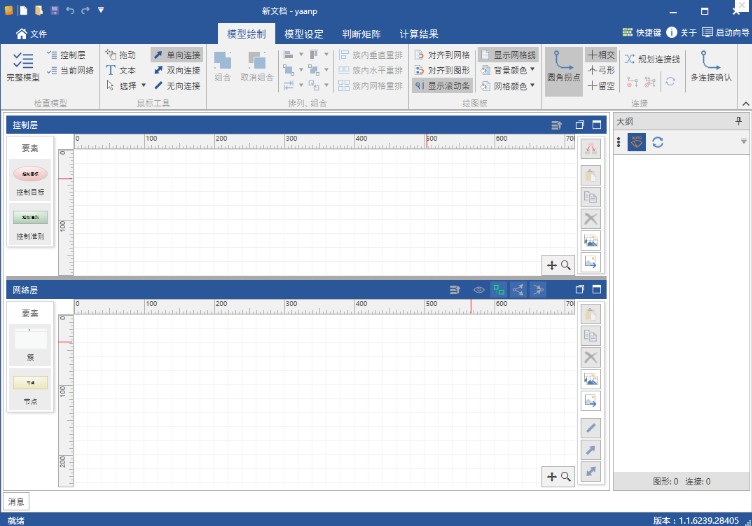The width and height of the screenshot is (752, 526).
Task: Open 快捷键 shortcuts
Action: pyautogui.click(x=641, y=33)
